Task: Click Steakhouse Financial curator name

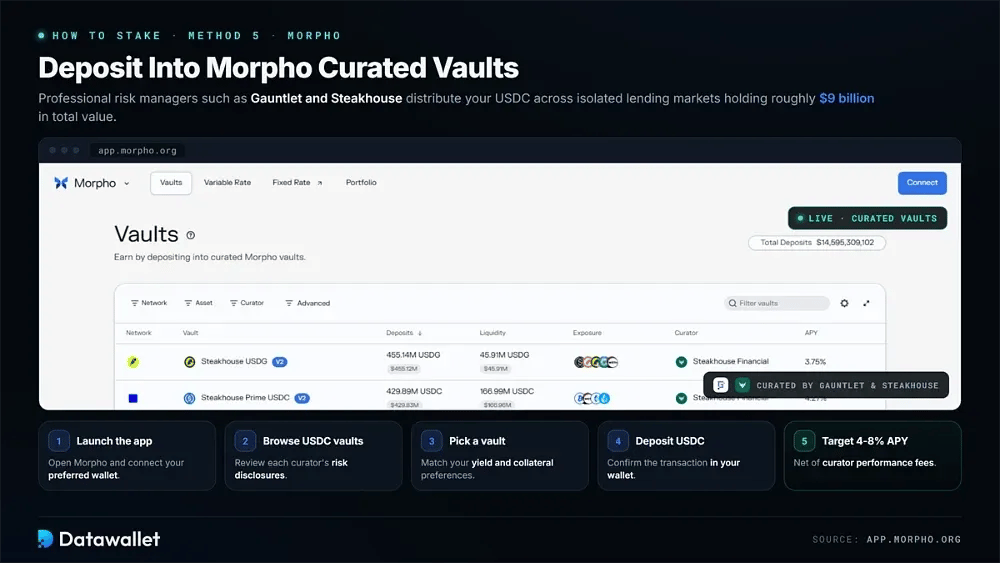Action: tap(731, 361)
